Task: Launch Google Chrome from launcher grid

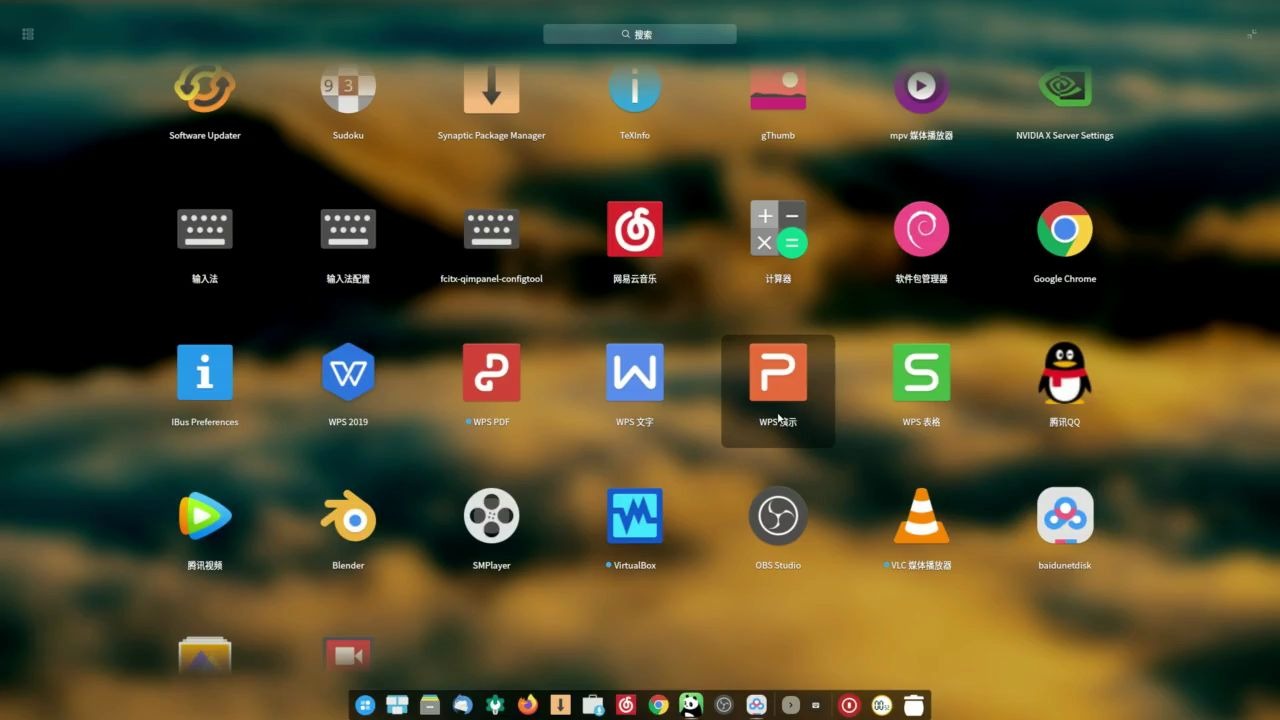Action: 1065,230
